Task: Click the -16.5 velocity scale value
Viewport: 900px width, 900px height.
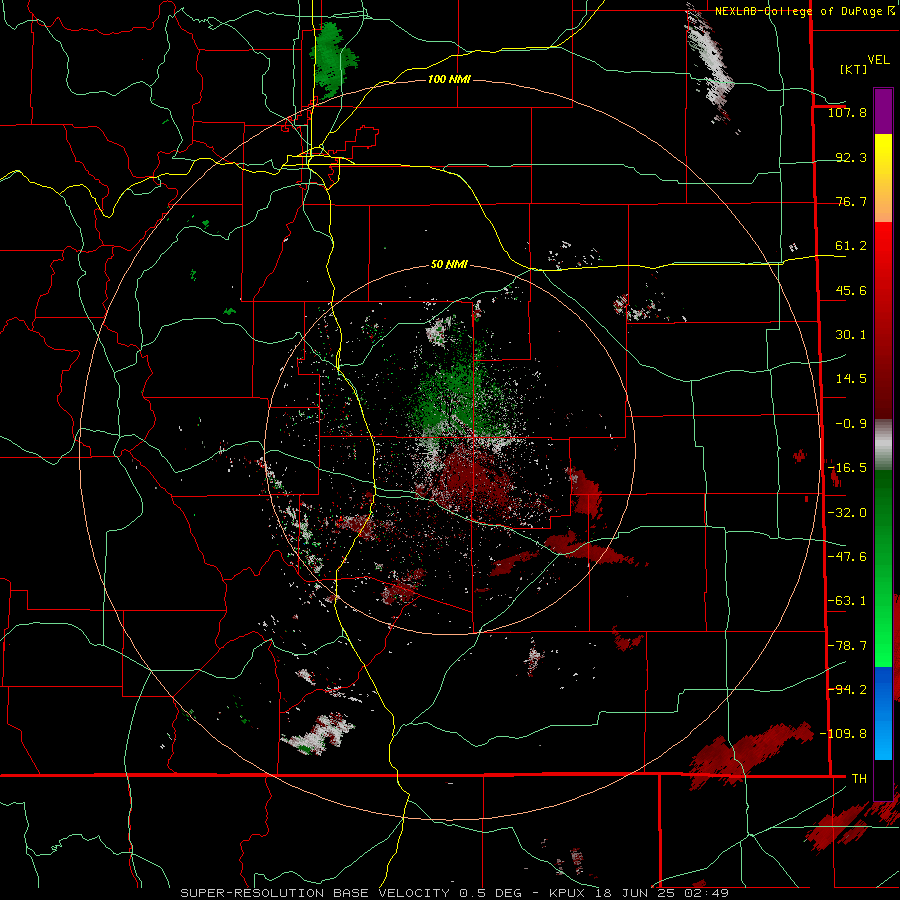Action: click(847, 468)
